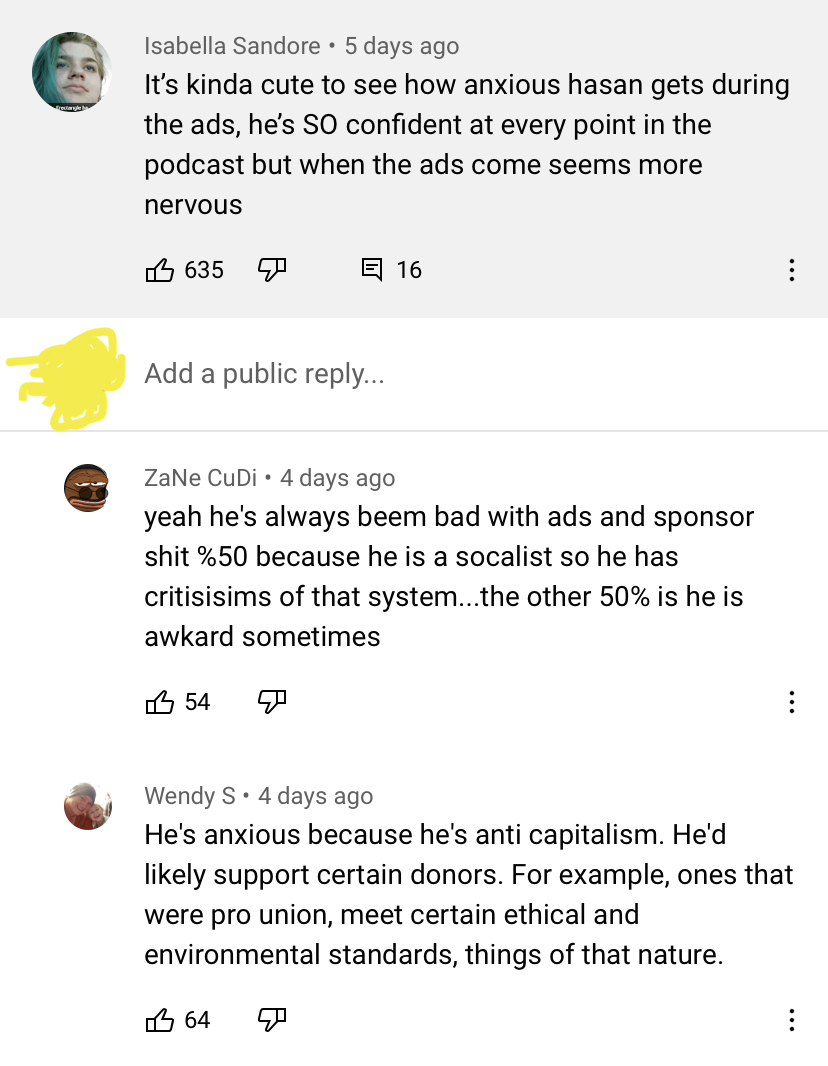Open Isabella Sandore's channel name link
This screenshot has height=1066, width=828.
(232, 46)
